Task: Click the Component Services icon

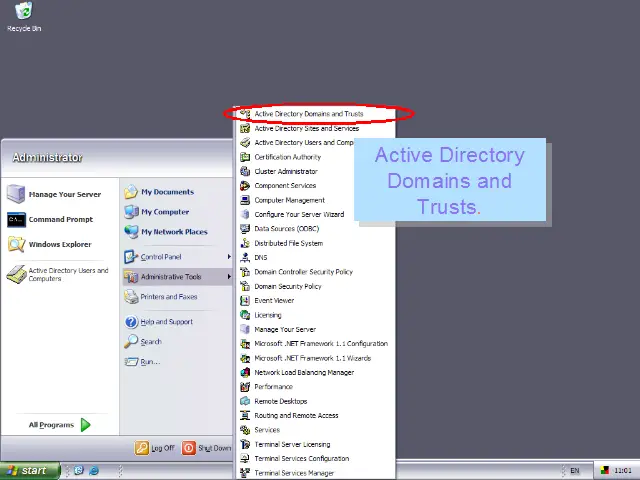Action: [x=245, y=186]
